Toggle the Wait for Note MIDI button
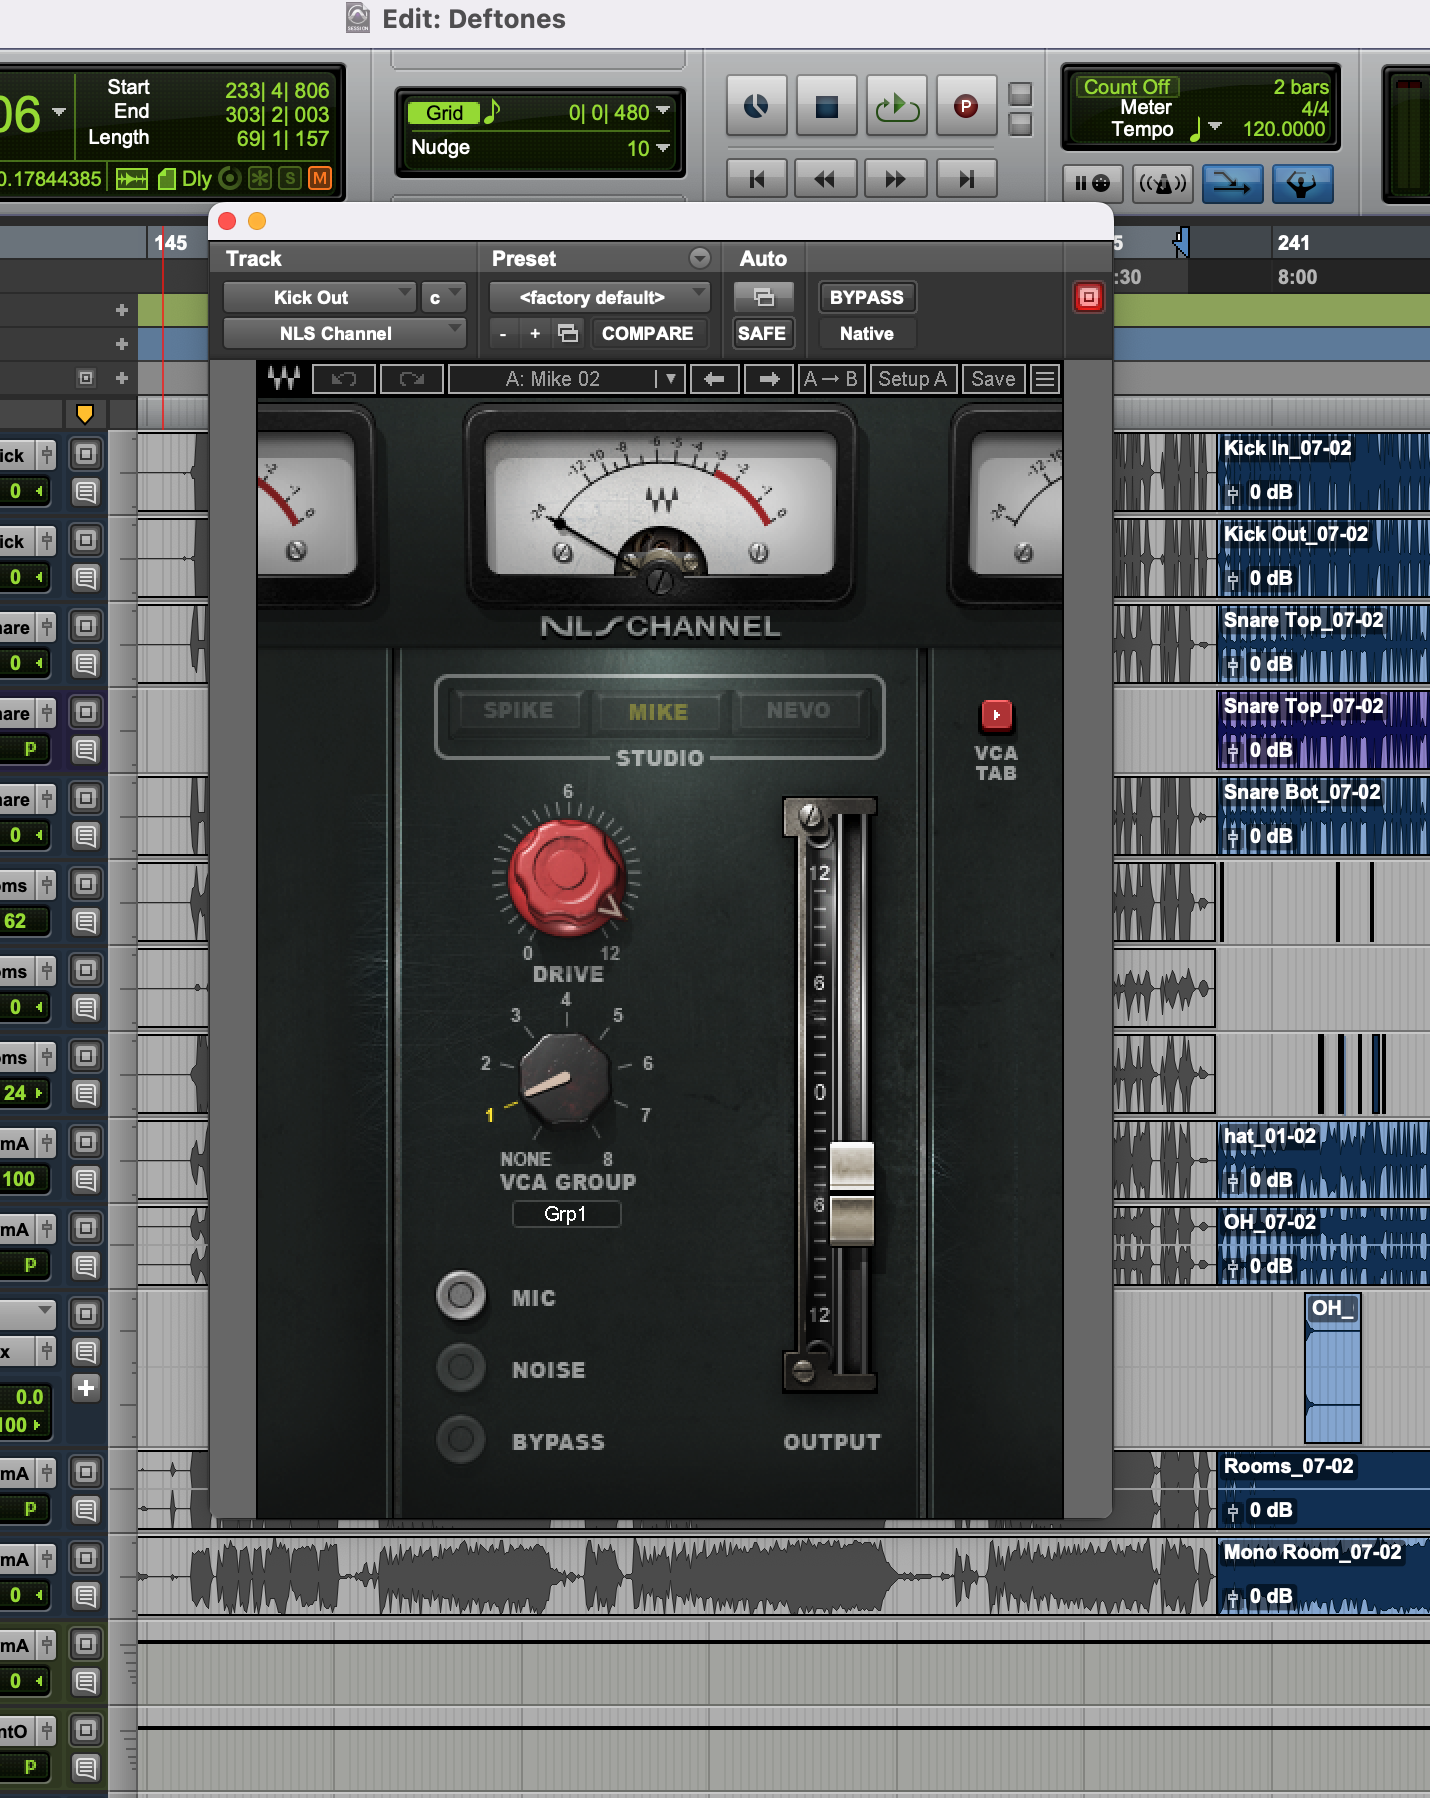Viewport: 1430px width, 1798px height. click(x=1092, y=183)
